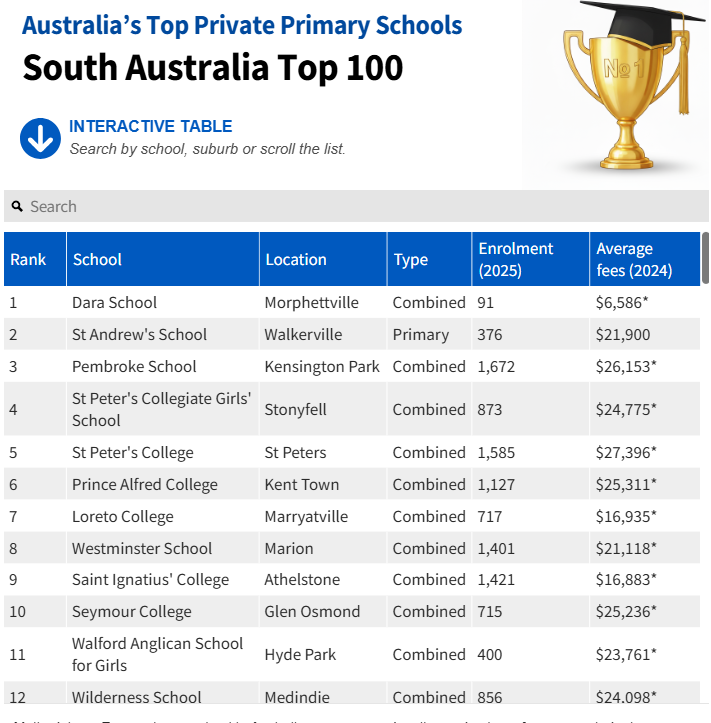Select Pembroke School cell
This screenshot has height=723, width=711.
coord(163,367)
